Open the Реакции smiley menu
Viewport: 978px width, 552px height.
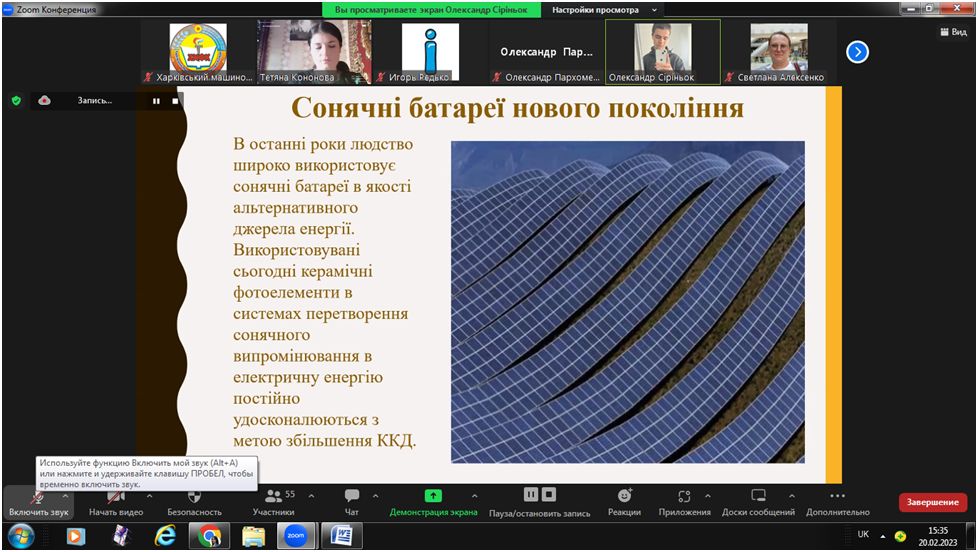[x=624, y=504]
